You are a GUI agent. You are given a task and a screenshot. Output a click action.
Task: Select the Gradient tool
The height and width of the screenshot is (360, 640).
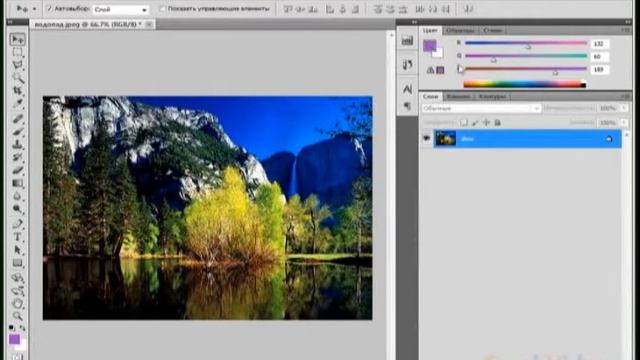[x=17, y=183]
